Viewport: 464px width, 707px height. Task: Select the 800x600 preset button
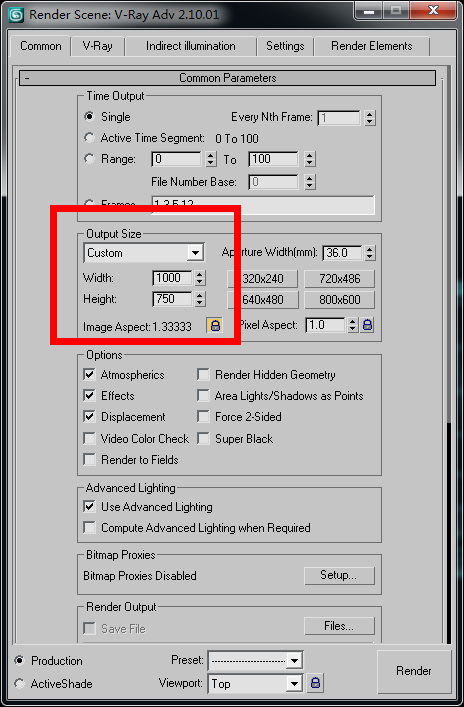click(x=340, y=300)
